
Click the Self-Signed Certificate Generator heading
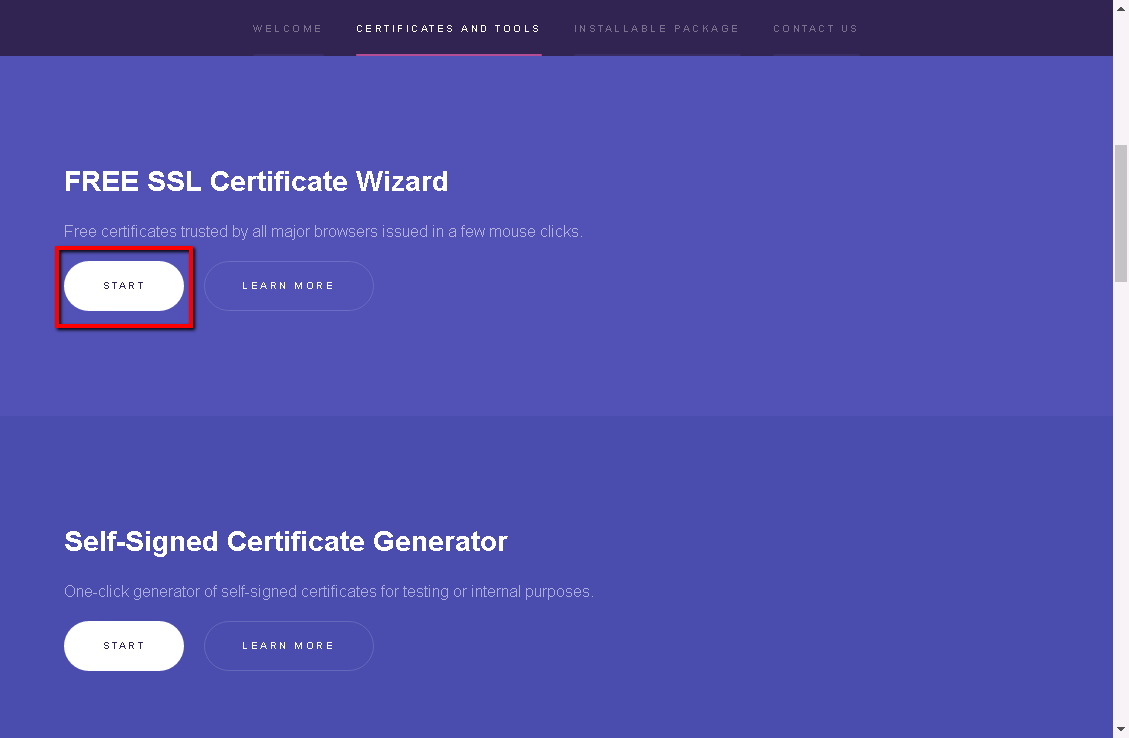pos(285,541)
